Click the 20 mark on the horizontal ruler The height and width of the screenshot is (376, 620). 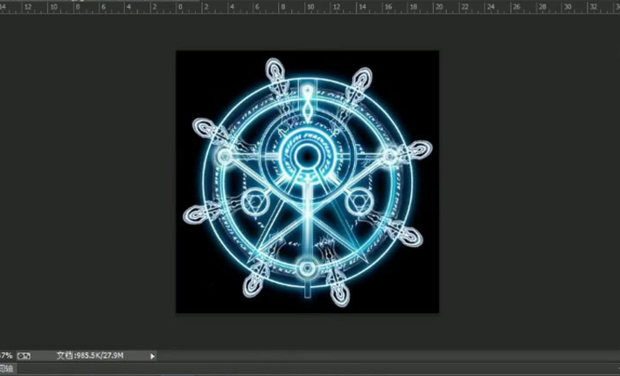click(x=440, y=7)
